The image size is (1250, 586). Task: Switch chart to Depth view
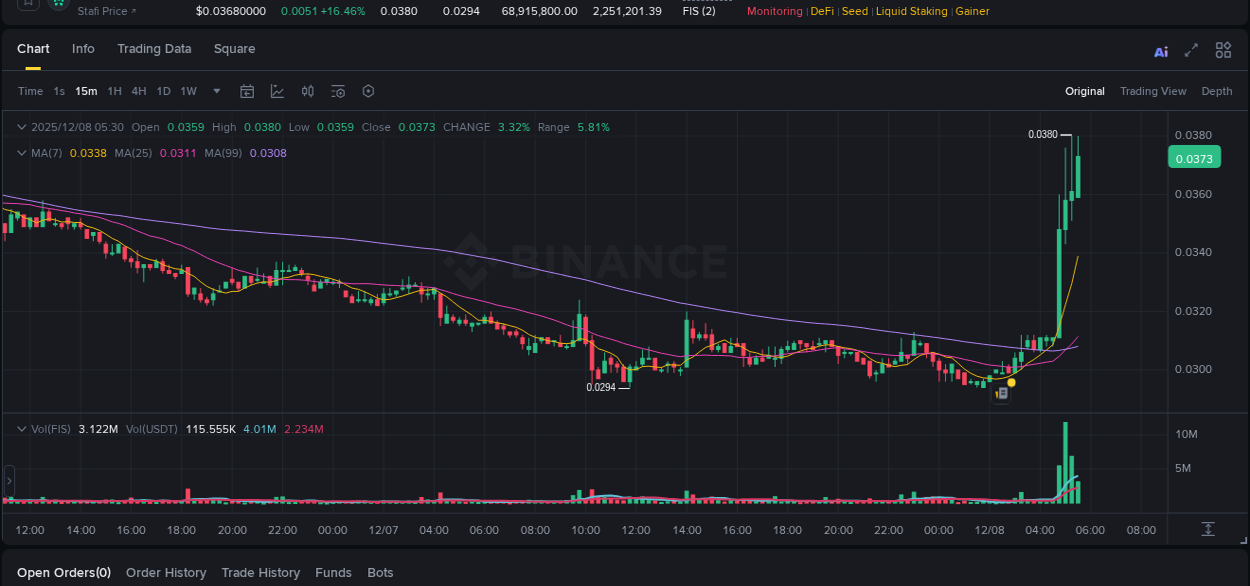click(x=1216, y=91)
